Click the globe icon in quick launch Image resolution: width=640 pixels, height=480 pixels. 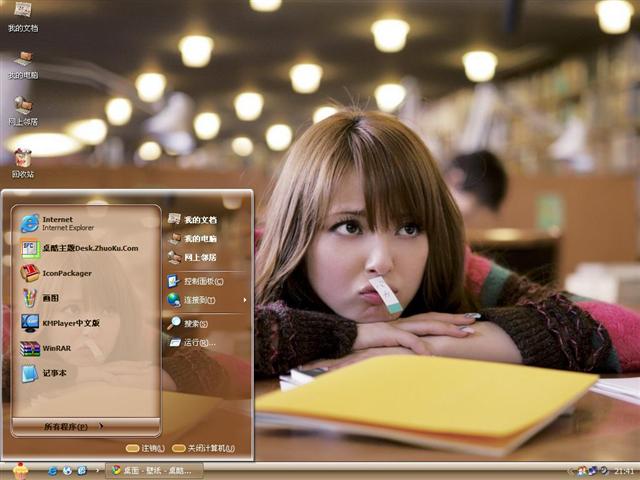pos(67,471)
